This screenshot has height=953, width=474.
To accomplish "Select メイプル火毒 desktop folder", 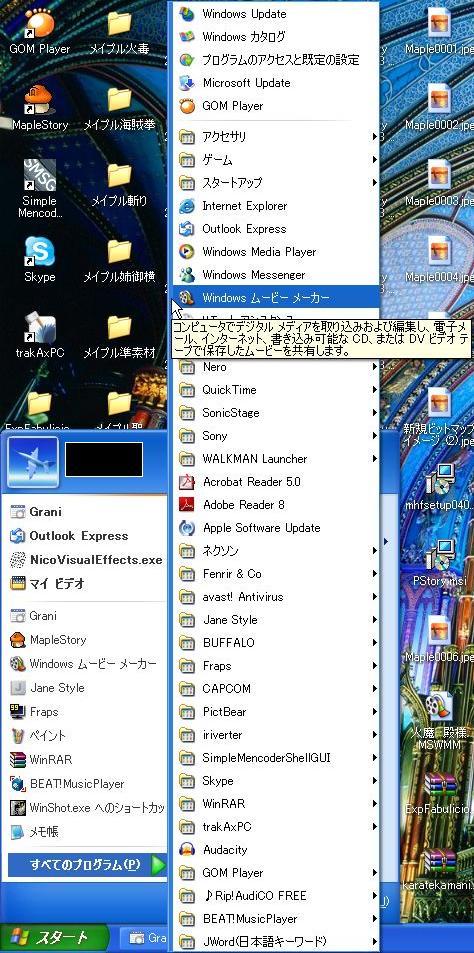I will click(119, 32).
